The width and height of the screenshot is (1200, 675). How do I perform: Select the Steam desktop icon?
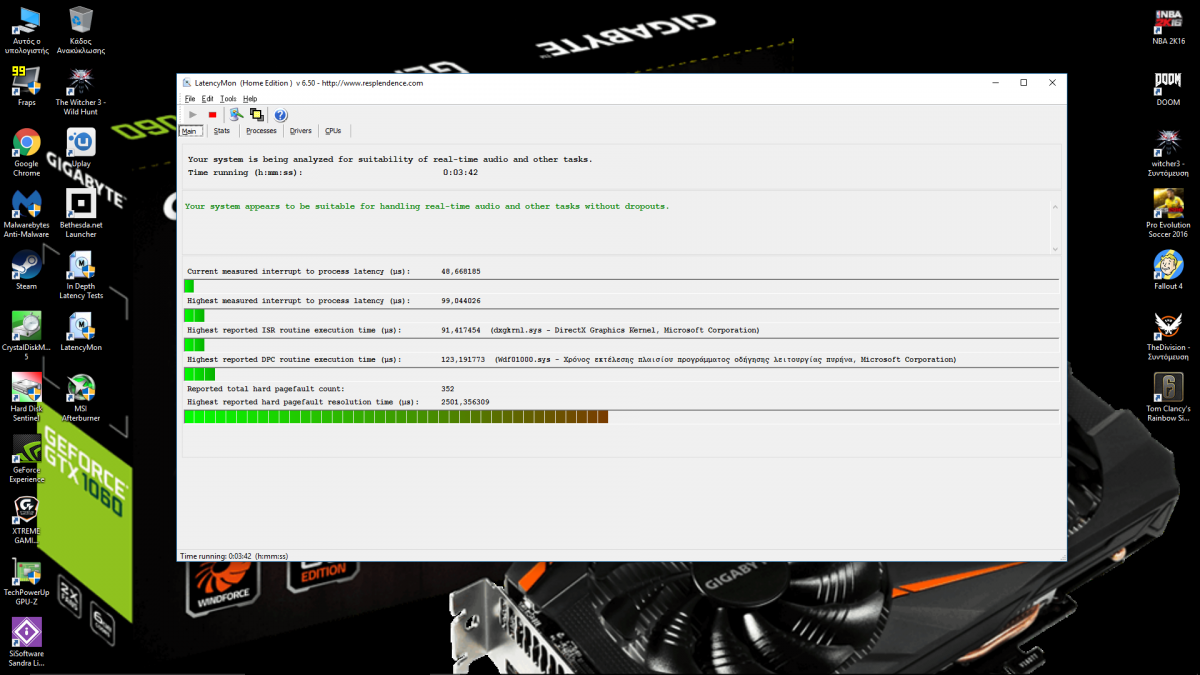click(26, 270)
